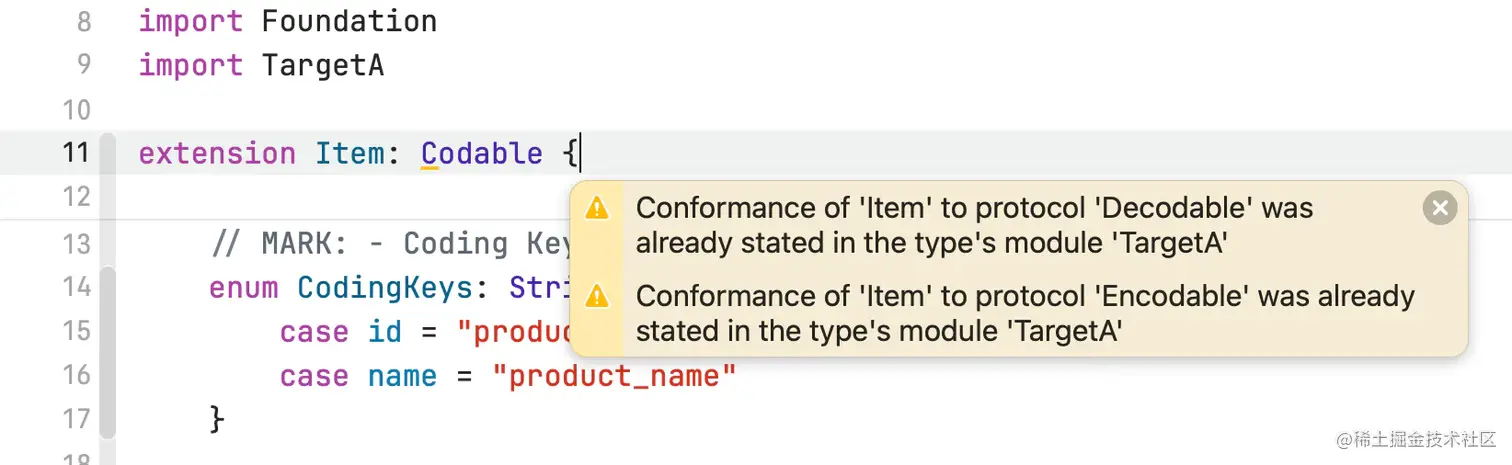Click line number 9 in the gutter
Viewport: 1512px width, 465px height.
(84, 65)
